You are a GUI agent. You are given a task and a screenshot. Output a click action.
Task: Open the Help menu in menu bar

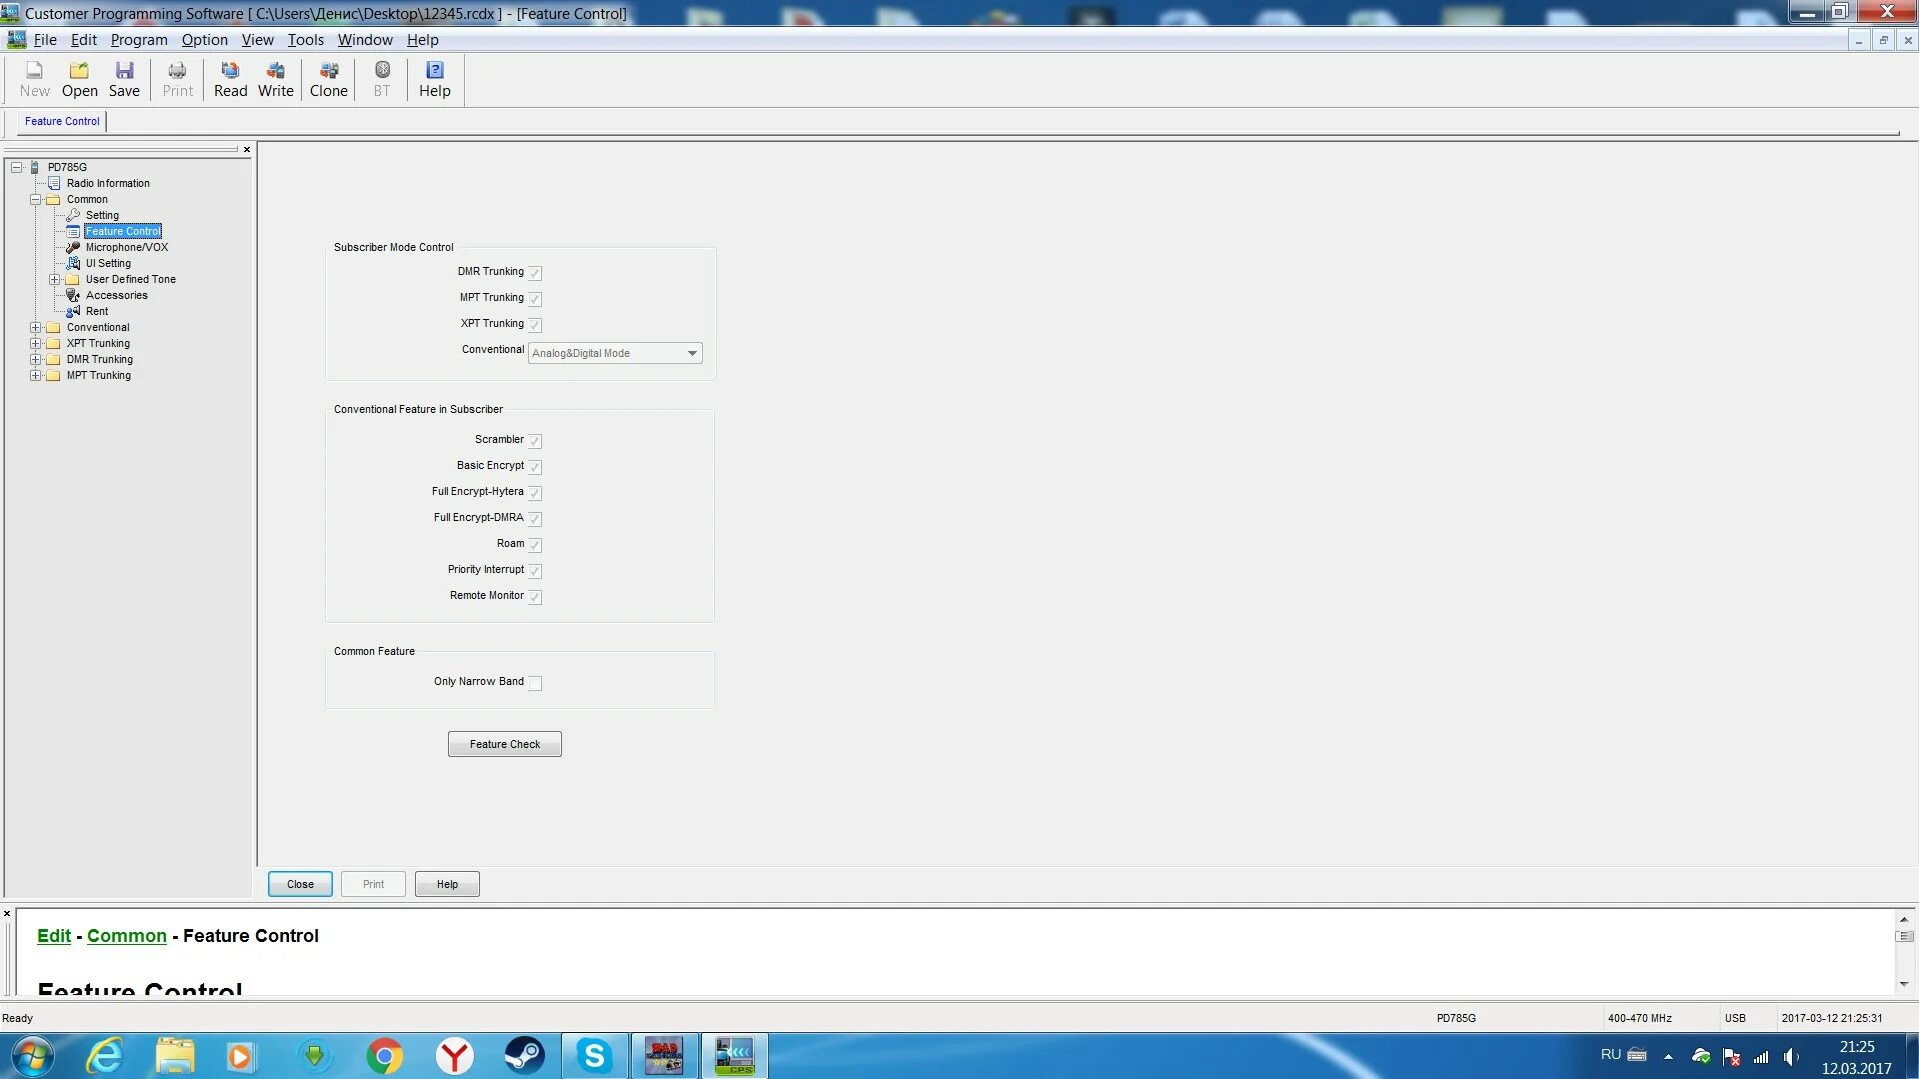pyautogui.click(x=423, y=40)
